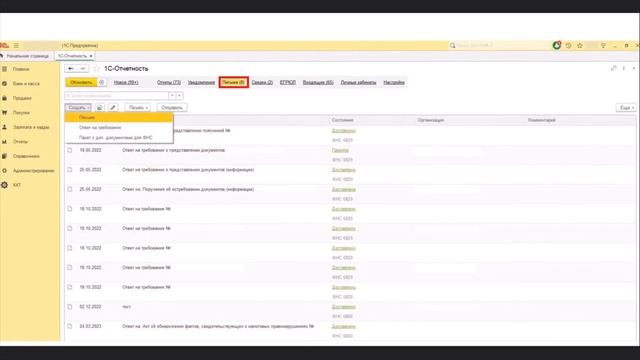Open the Настройки link
Image resolution: width=640 pixels, height=360 pixels.
click(x=394, y=82)
